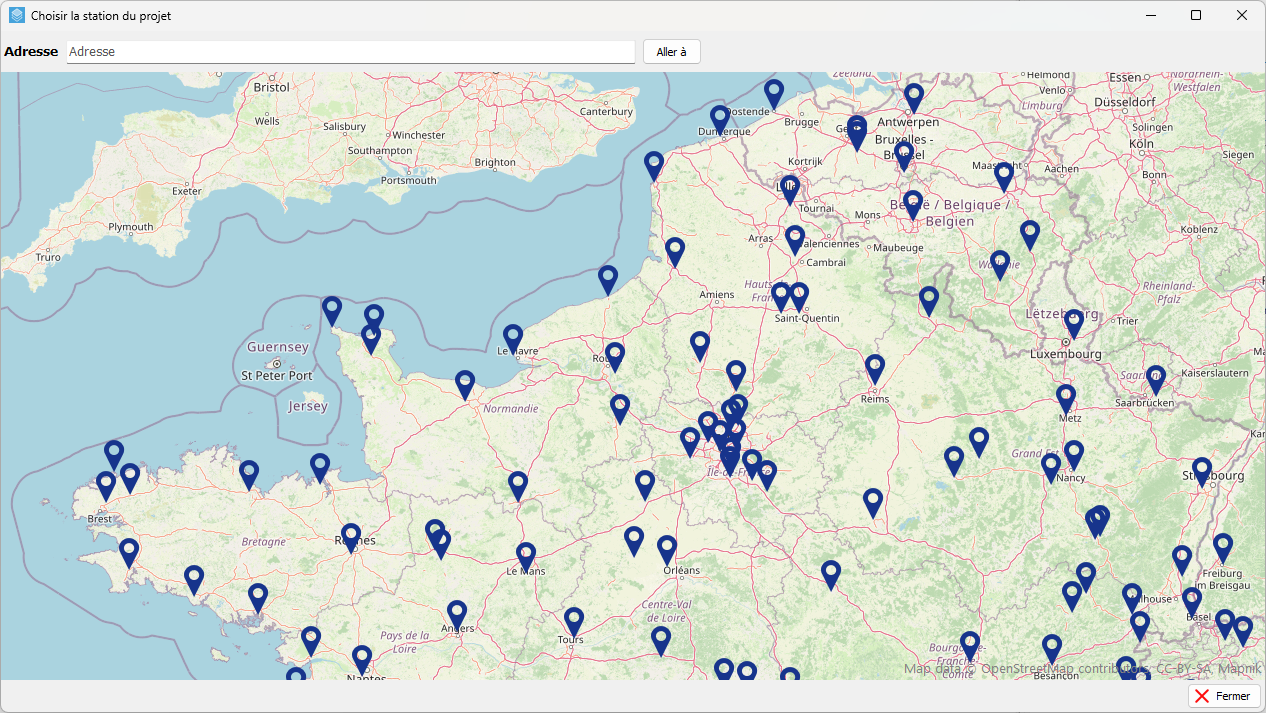Maximize the station chooser window
The image size is (1266, 713).
1196,15
